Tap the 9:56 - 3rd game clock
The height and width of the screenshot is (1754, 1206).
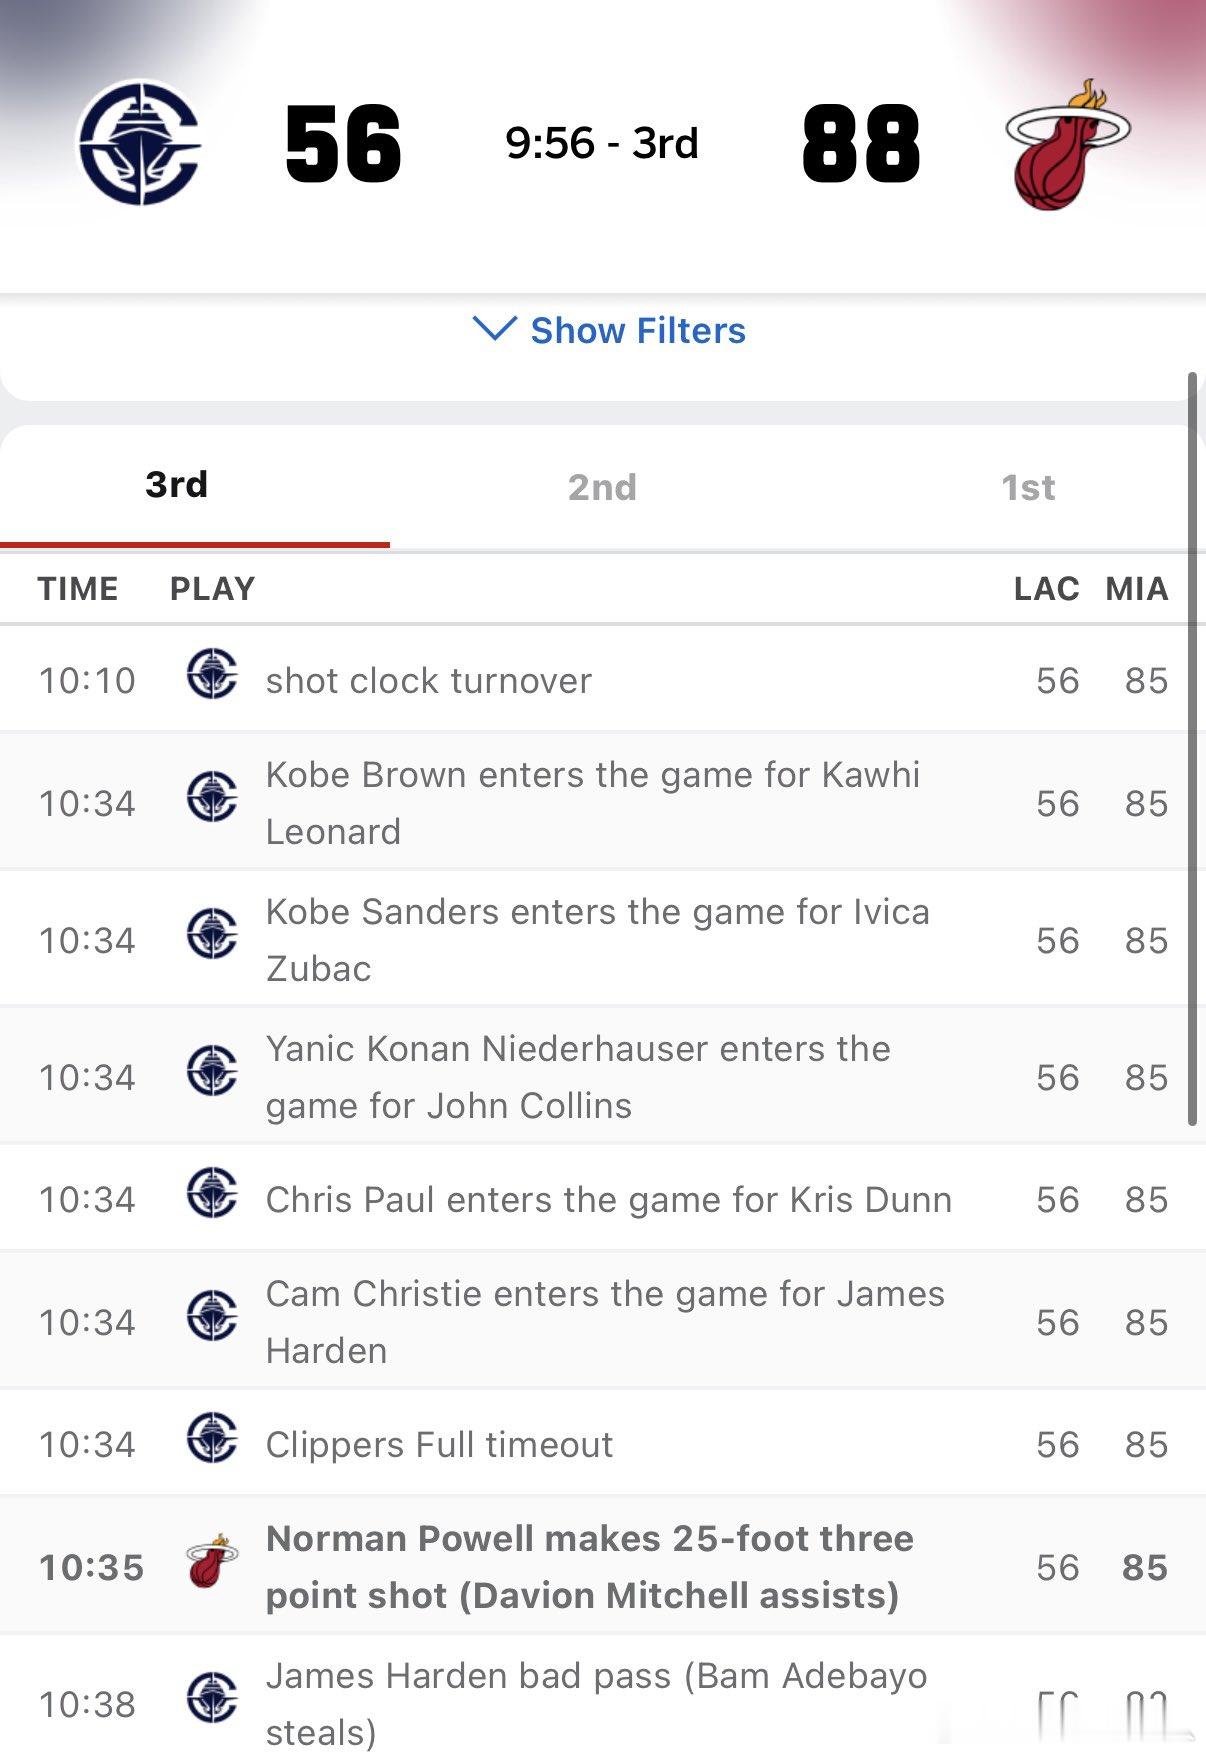tap(602, 144)
